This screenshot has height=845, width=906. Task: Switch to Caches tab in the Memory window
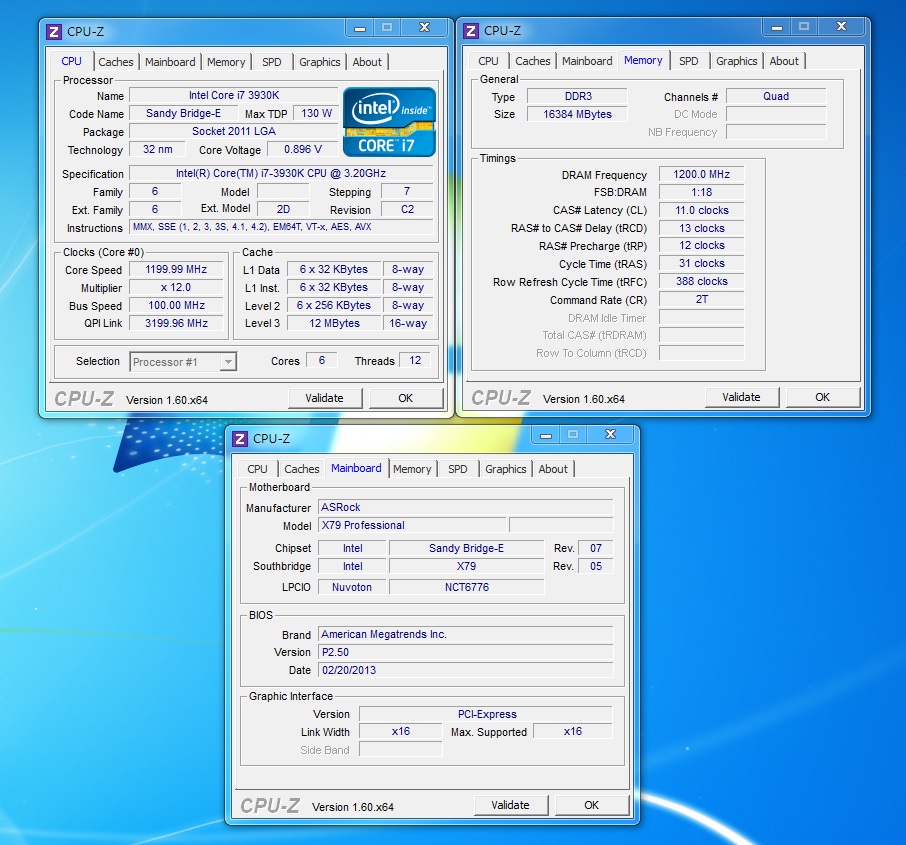click(x=533, y=61)
